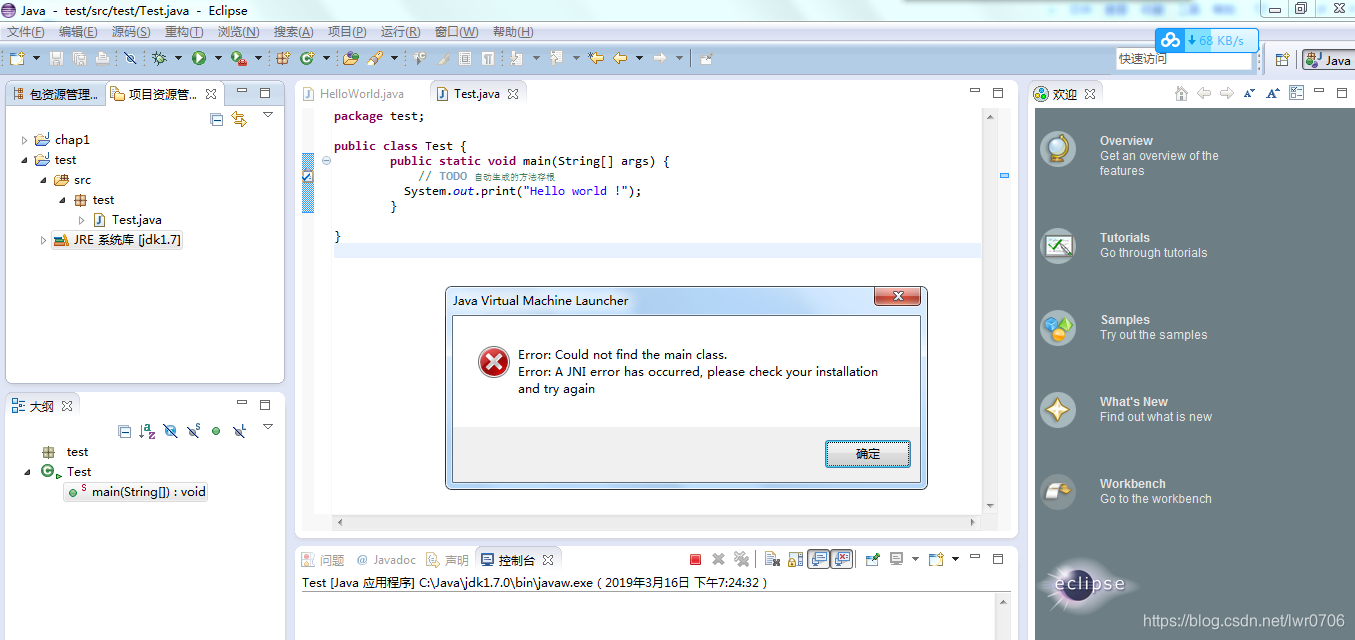Click the New Java Package icon
Image resolution: width=1355 pixels, height=640 pixels.
(x=283, y=59)
